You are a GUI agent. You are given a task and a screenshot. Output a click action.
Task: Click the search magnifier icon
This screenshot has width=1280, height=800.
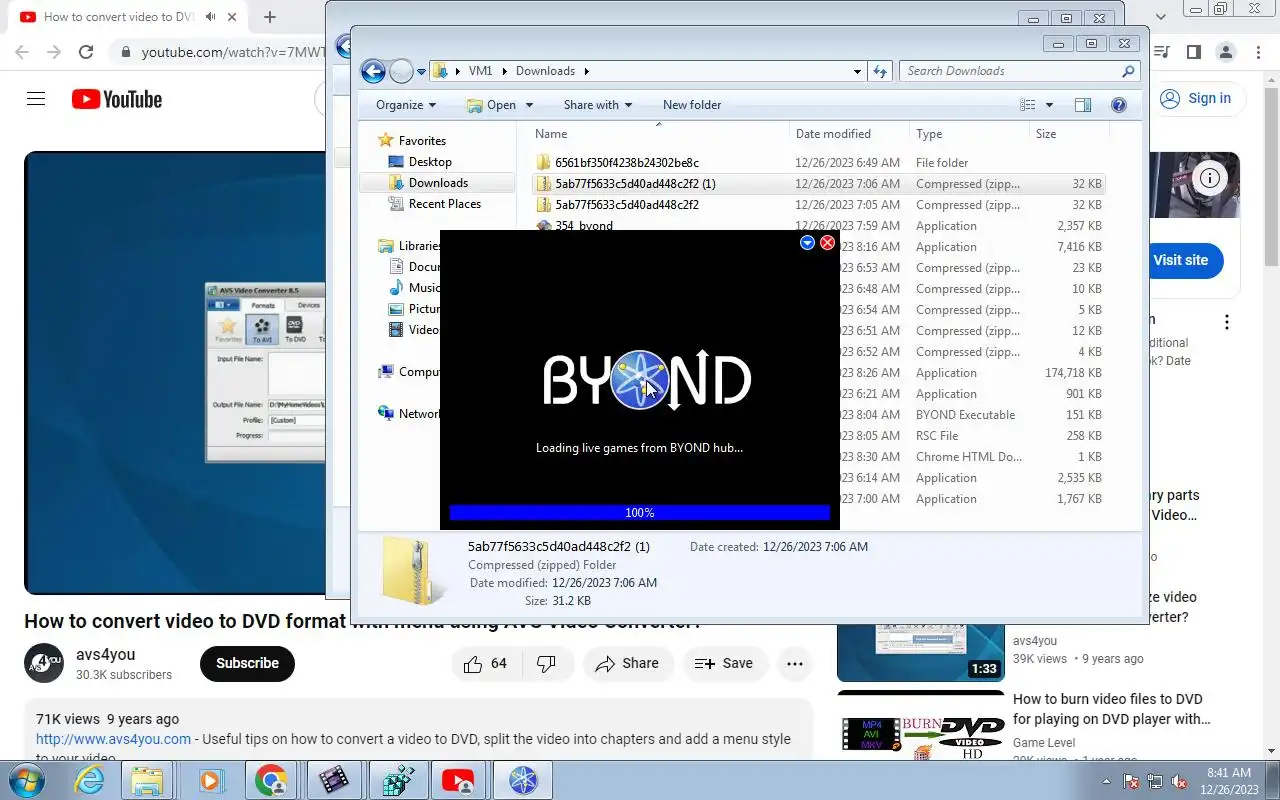[x=1128, y=71]
